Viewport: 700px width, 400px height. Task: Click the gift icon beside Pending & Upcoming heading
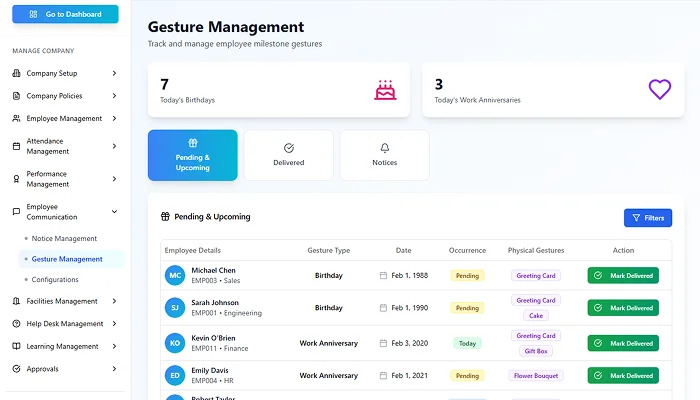165,216
